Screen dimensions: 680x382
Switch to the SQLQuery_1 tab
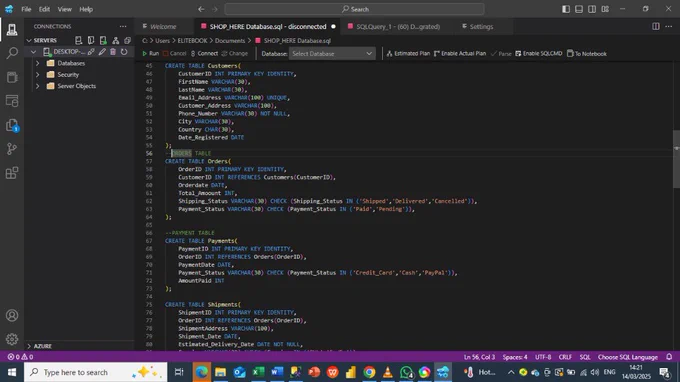[x=398, y=26]
